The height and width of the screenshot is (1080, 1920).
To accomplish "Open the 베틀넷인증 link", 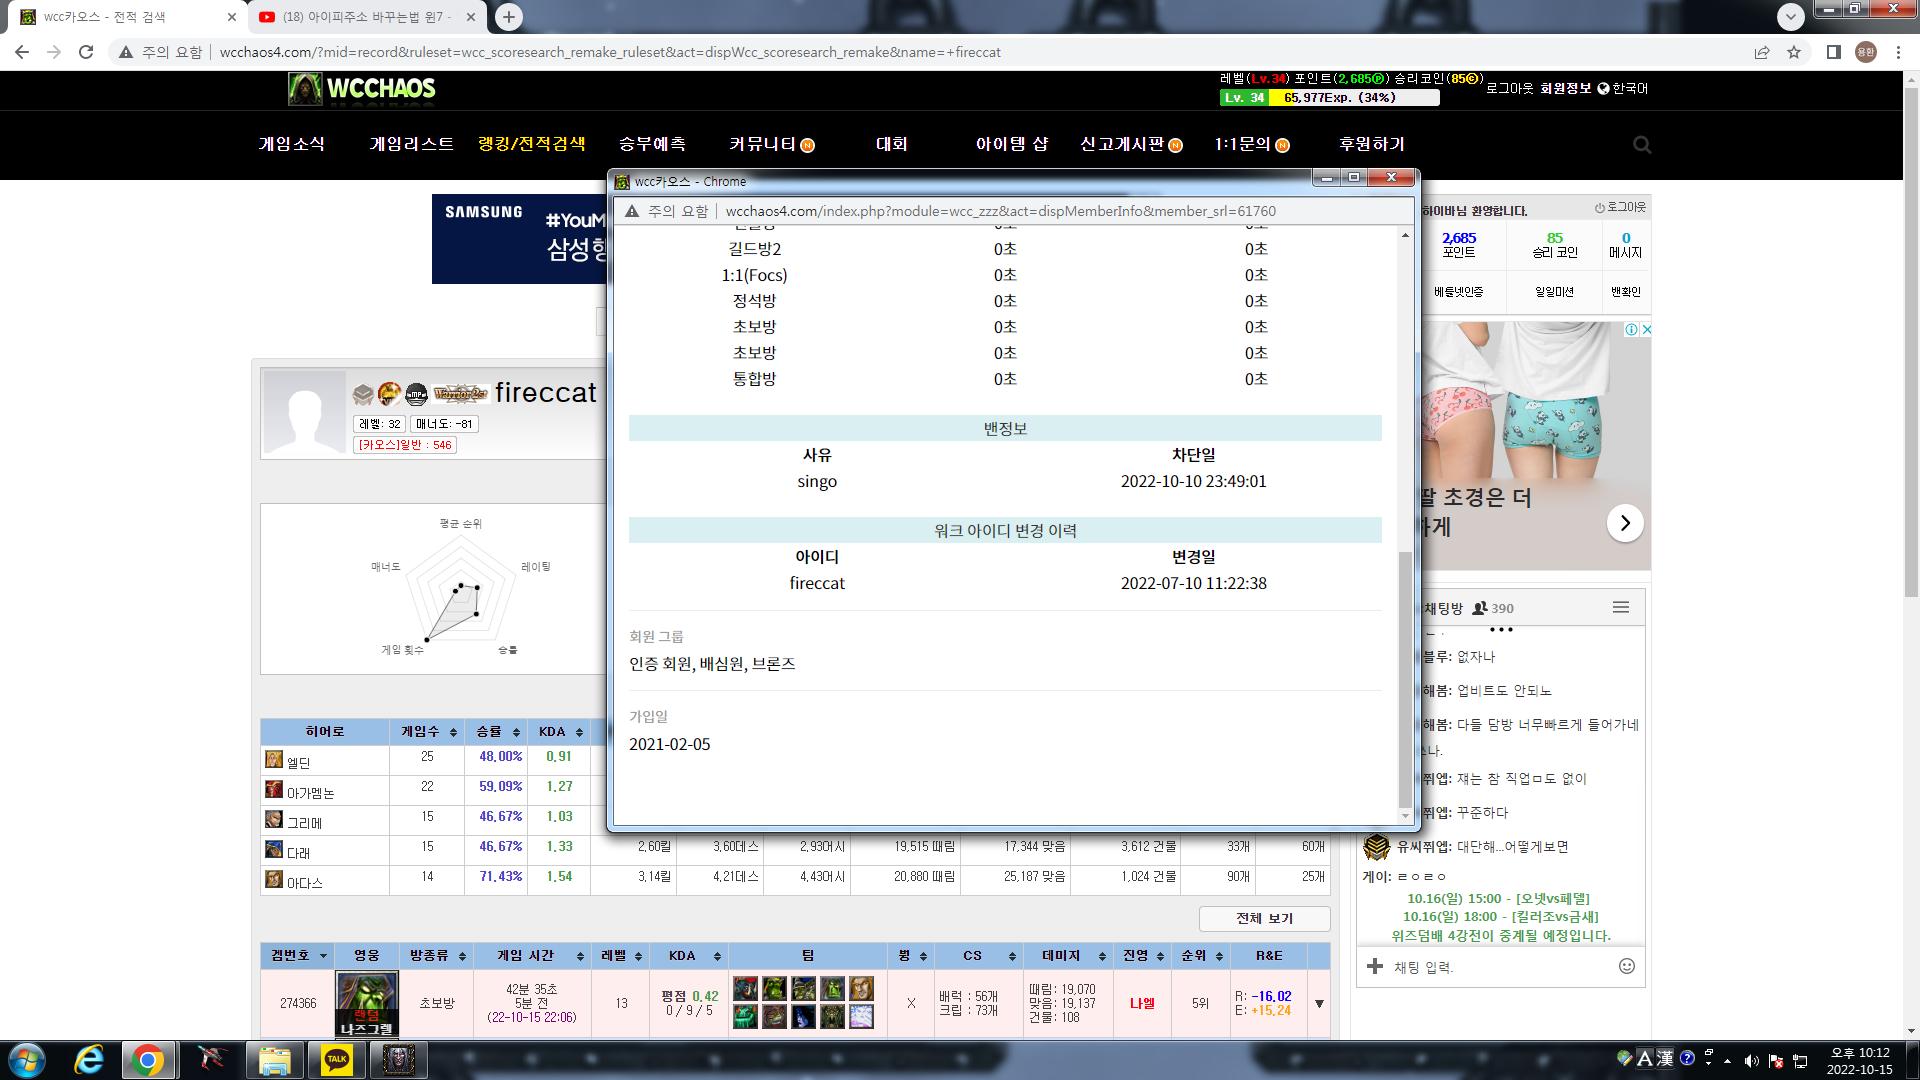I will [1458, 292].
